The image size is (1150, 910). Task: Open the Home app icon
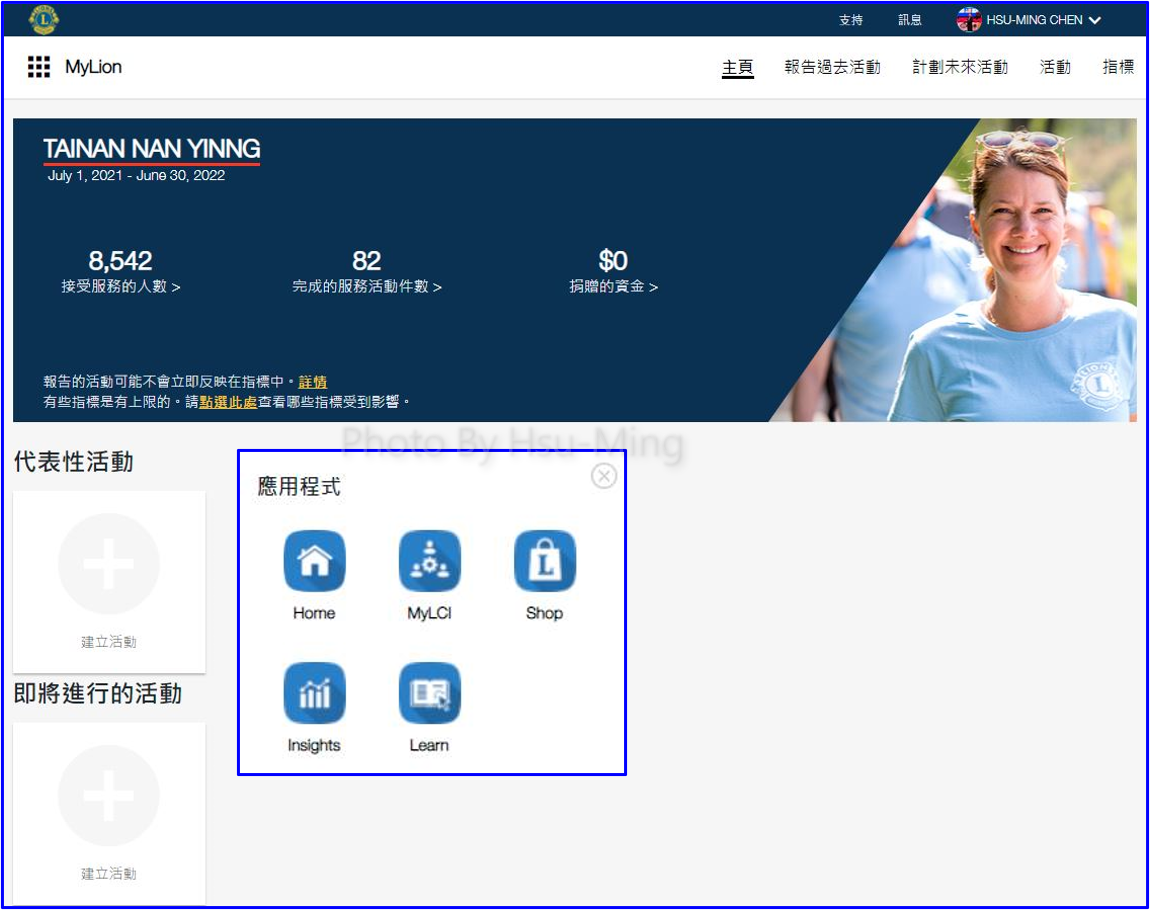pos(314,561)
